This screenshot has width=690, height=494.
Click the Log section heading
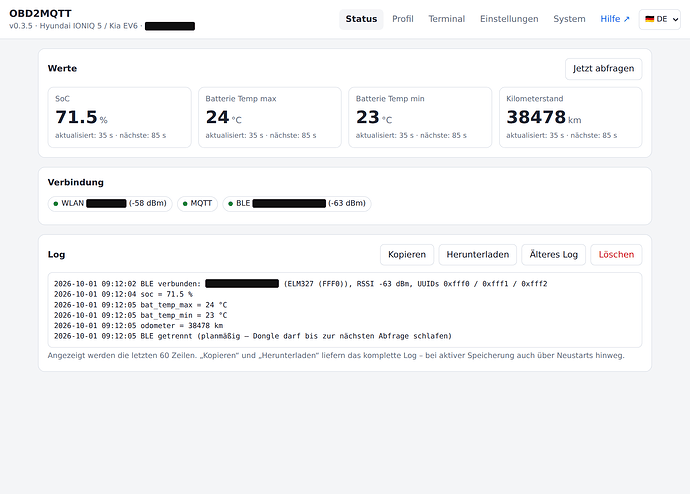pyautogui.click(x=56, y=255)
